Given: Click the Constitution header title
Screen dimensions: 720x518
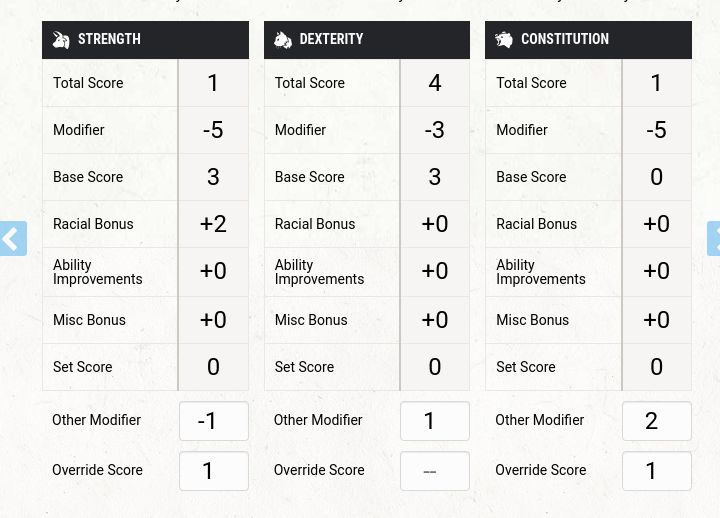Looking at the screenshot, I should click(x=564, y=40).
